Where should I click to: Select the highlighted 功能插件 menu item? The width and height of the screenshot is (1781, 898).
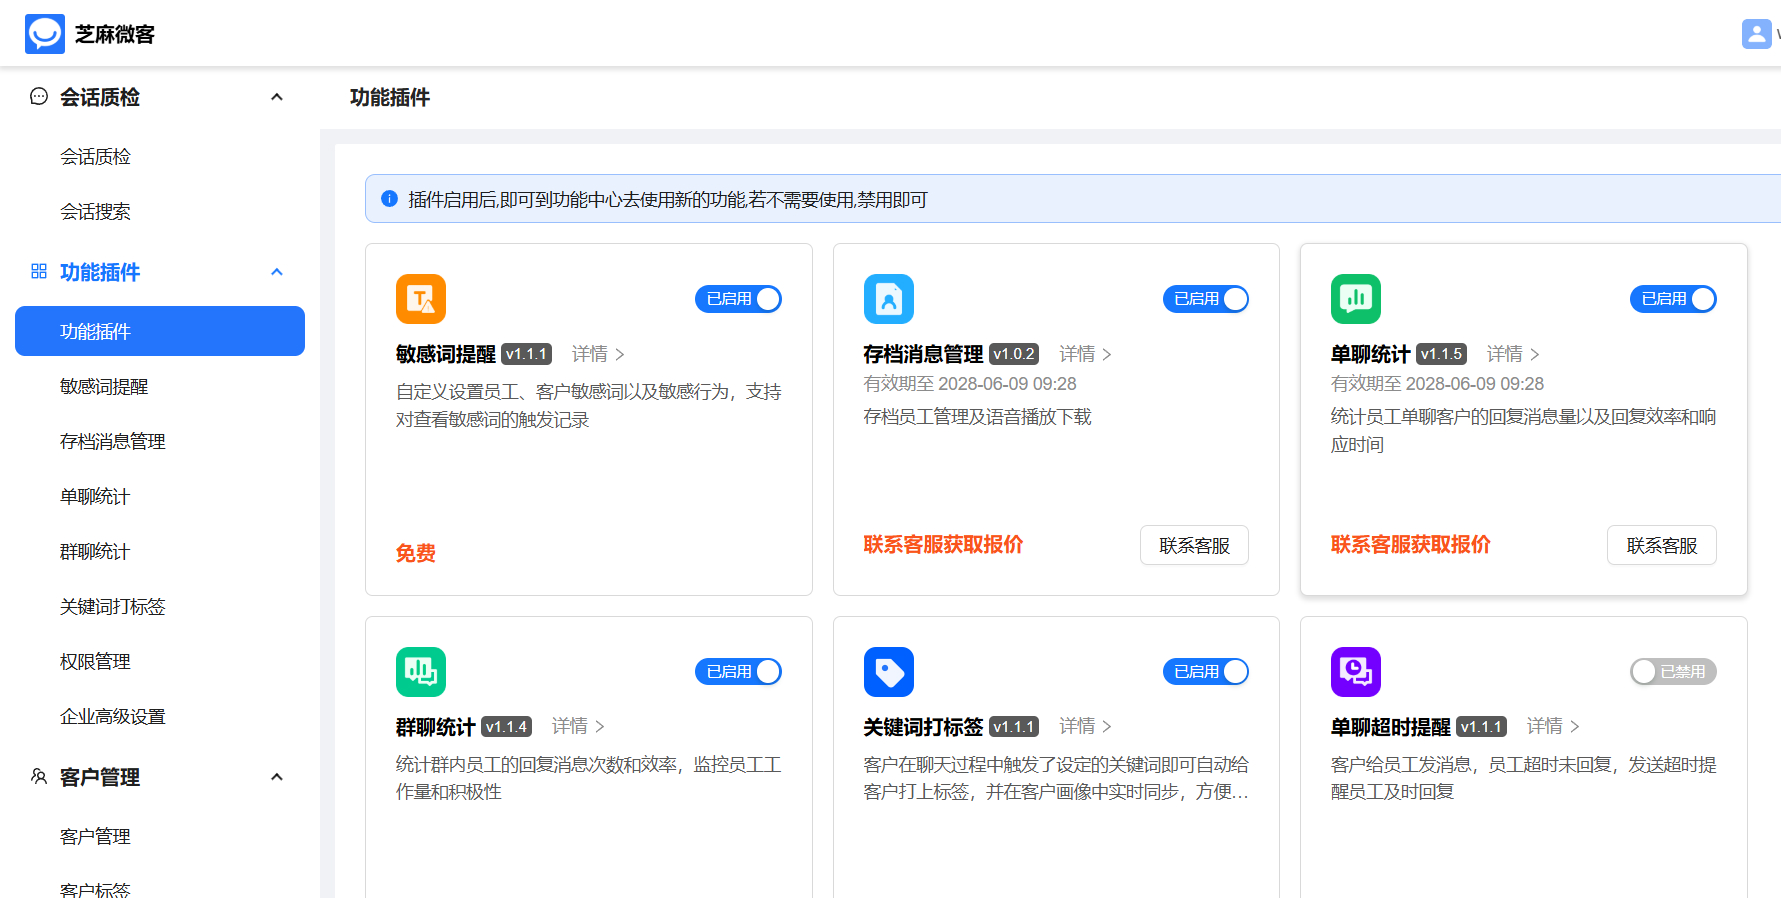point(160,331)
